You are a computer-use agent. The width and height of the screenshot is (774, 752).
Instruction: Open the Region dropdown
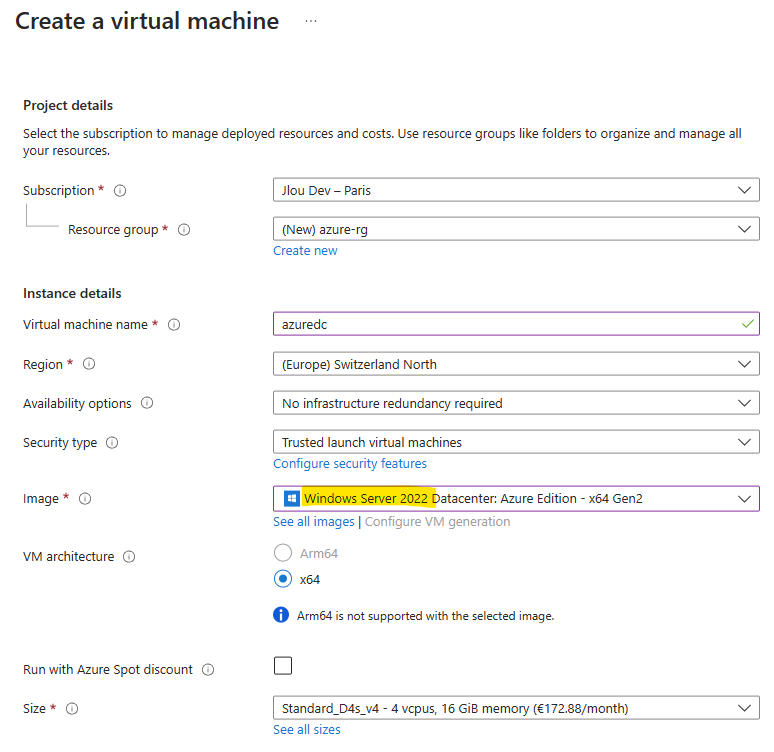click(x=516, y=364)
